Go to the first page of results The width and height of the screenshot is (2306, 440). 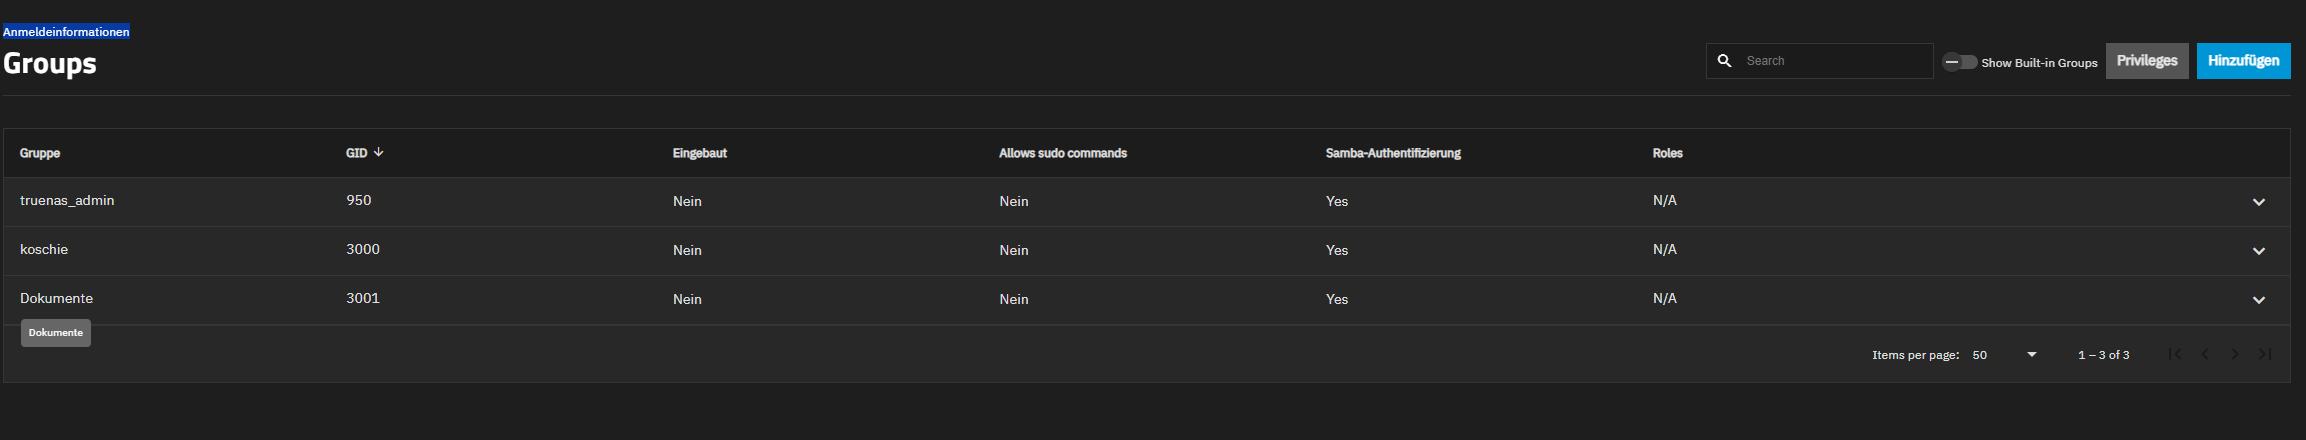click(2175, 354)
